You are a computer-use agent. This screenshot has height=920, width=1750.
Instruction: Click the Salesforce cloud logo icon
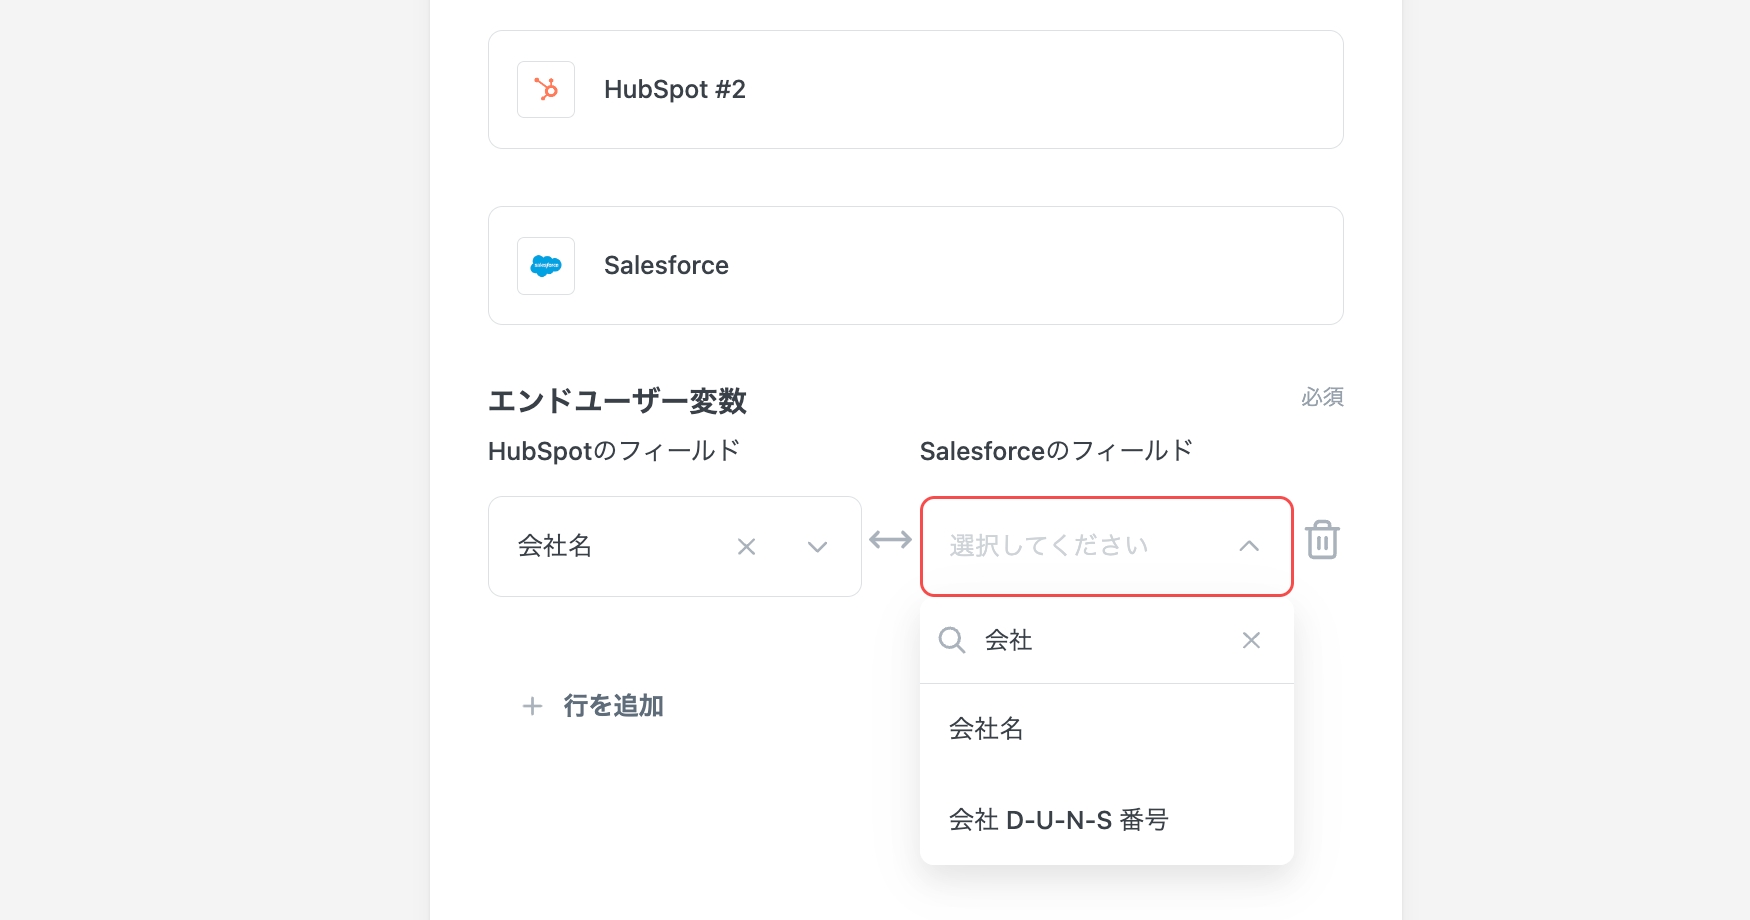coord(546,266)
